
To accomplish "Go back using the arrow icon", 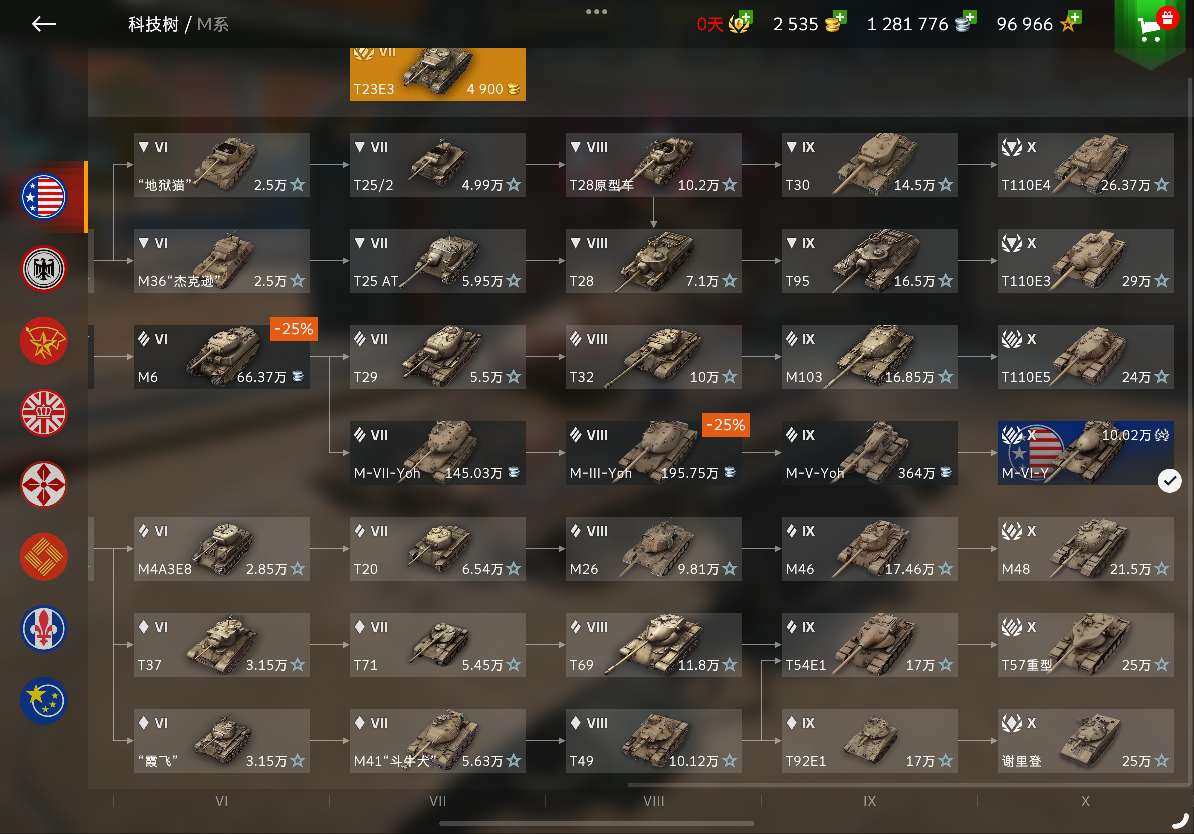I will [x=43, y=24].
